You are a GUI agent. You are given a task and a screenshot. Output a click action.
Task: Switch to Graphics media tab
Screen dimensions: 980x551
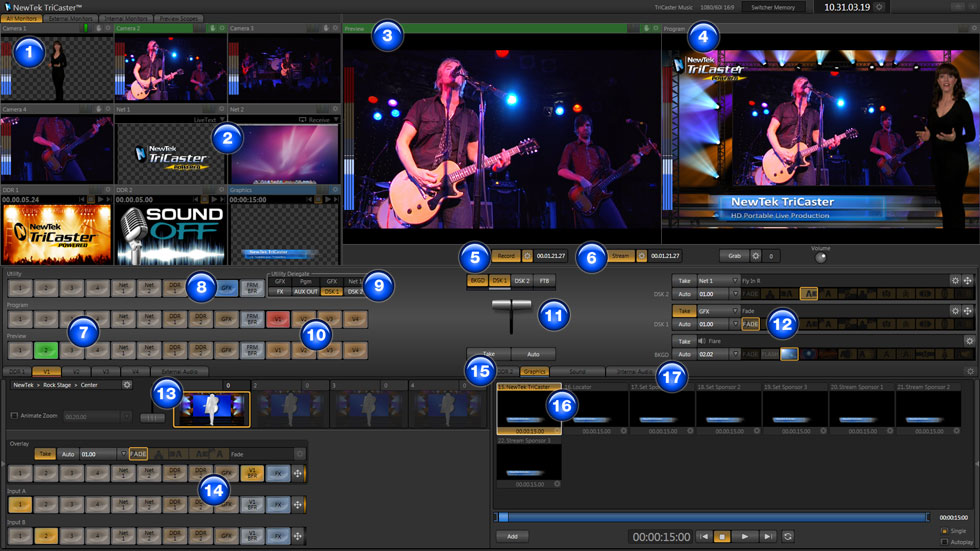pos(534,372)
